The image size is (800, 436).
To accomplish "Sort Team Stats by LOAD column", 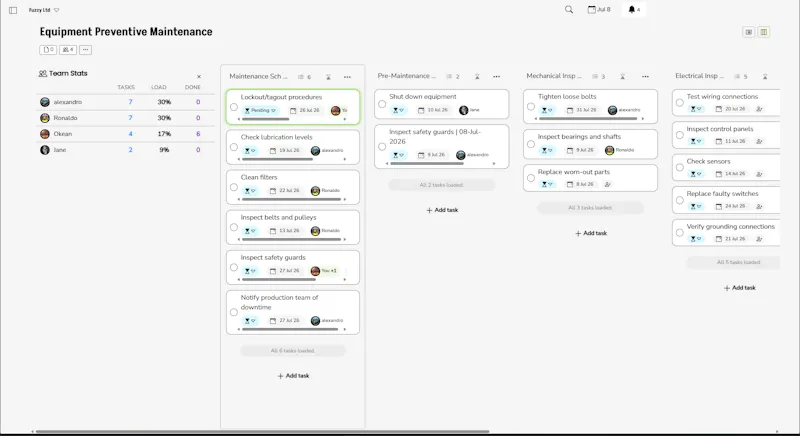I will (x=159, y=87).
